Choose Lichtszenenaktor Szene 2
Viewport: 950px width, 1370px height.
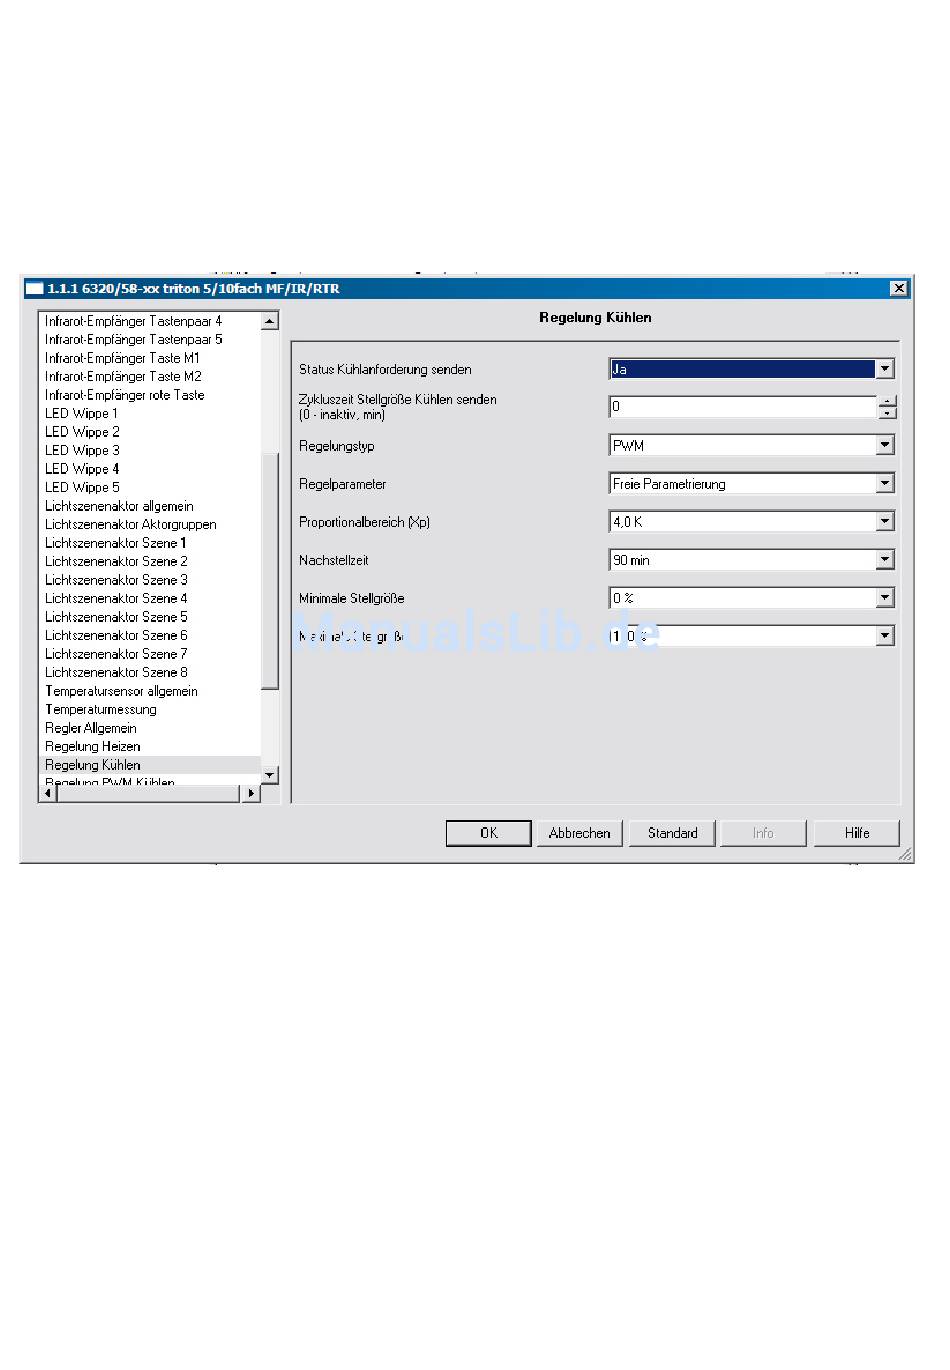point(116,561)
